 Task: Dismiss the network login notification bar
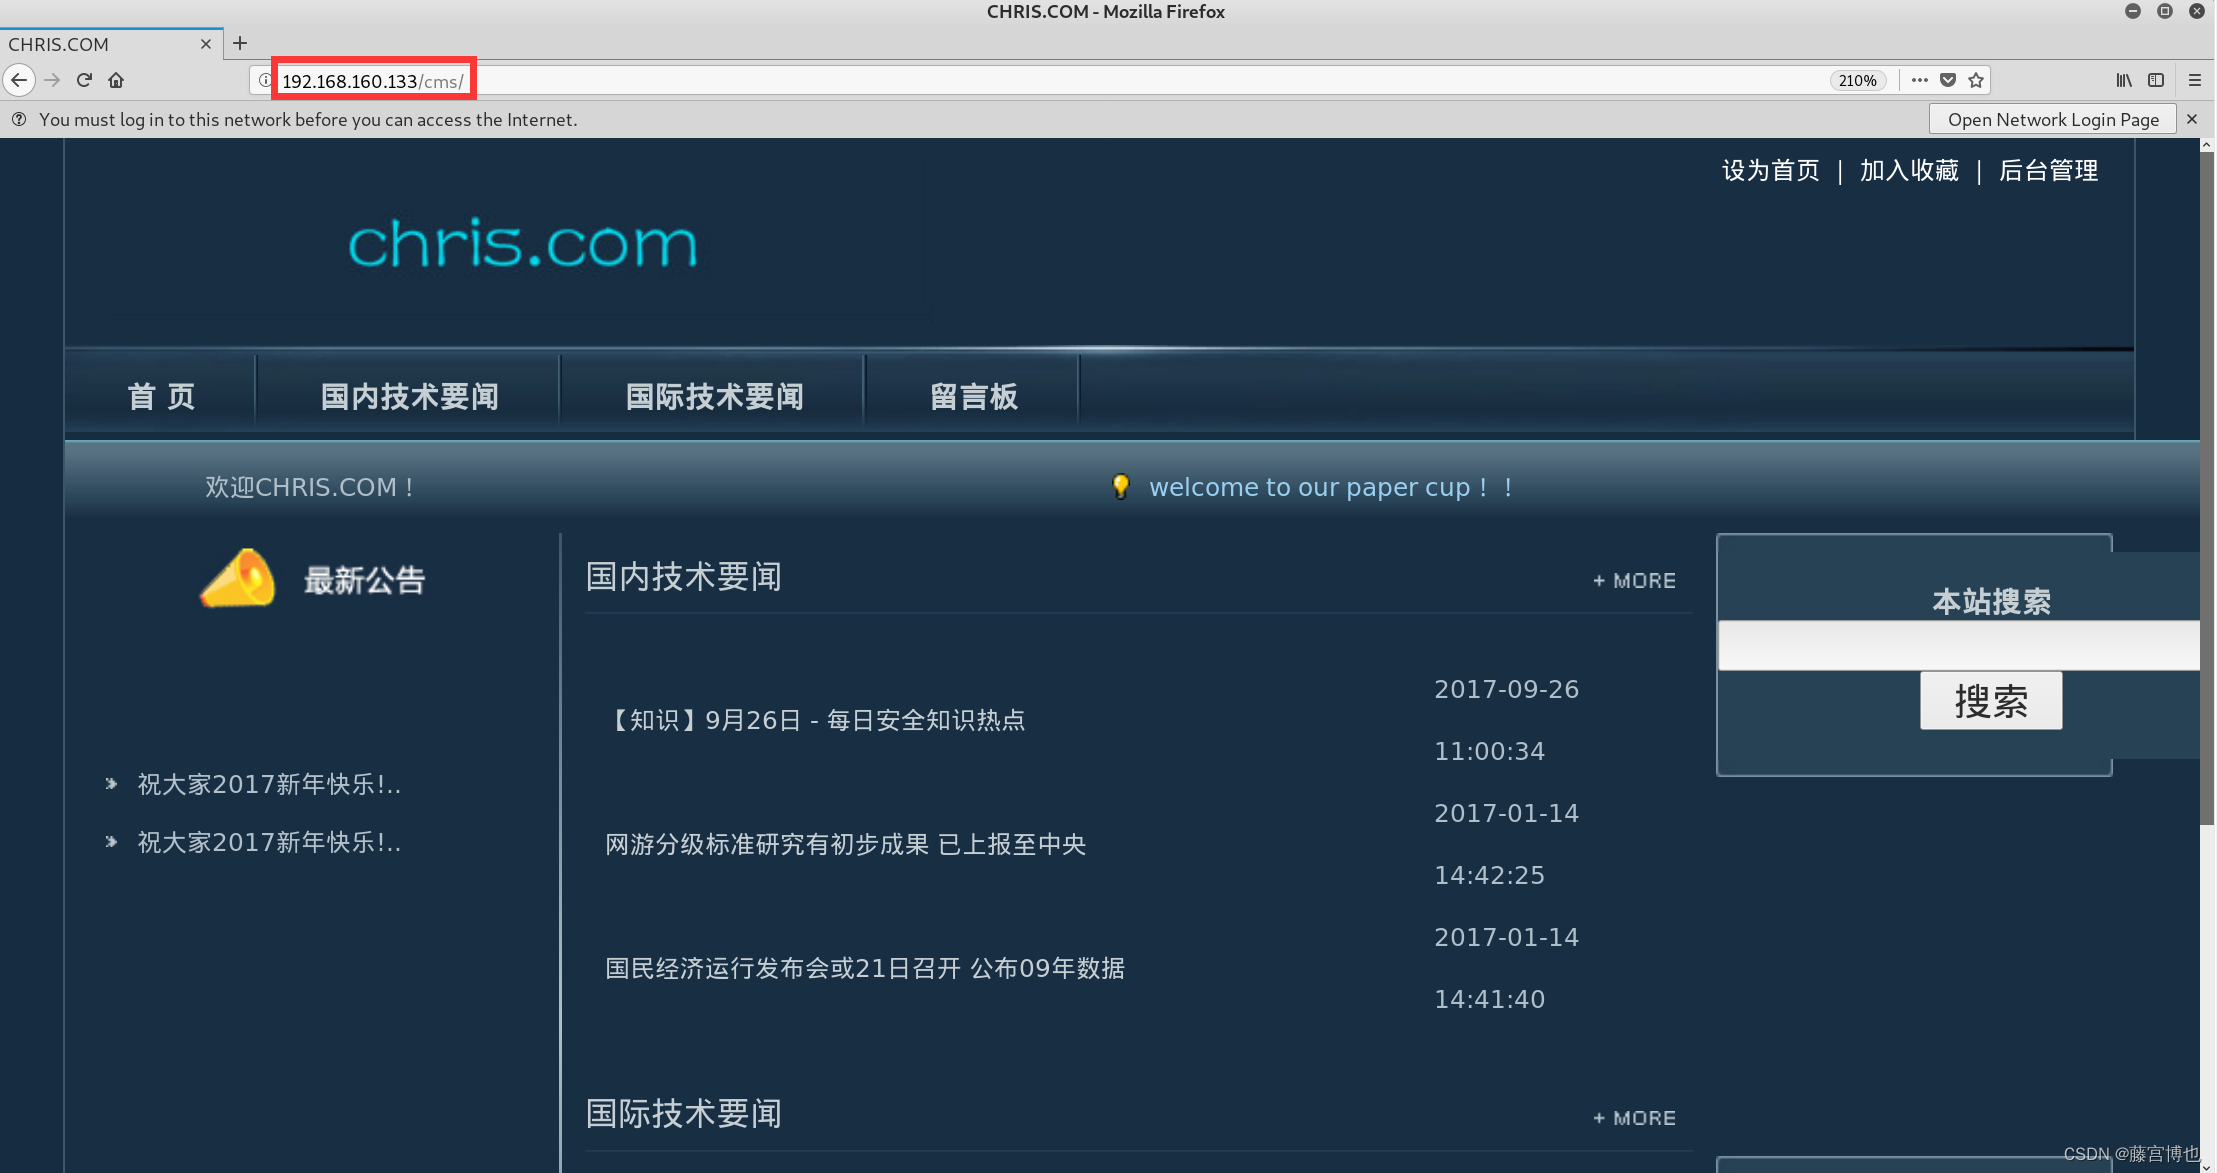click(2192, 119)
